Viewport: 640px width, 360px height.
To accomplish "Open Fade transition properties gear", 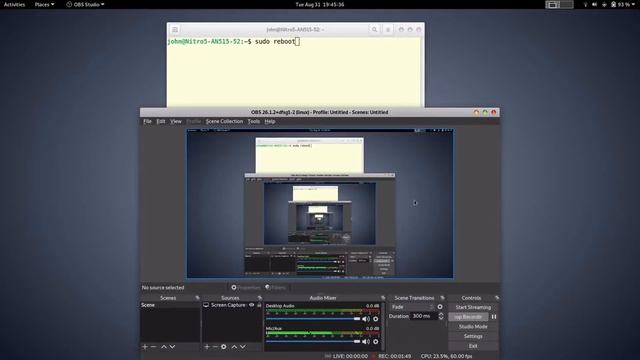I will click(x=440, y=307).
